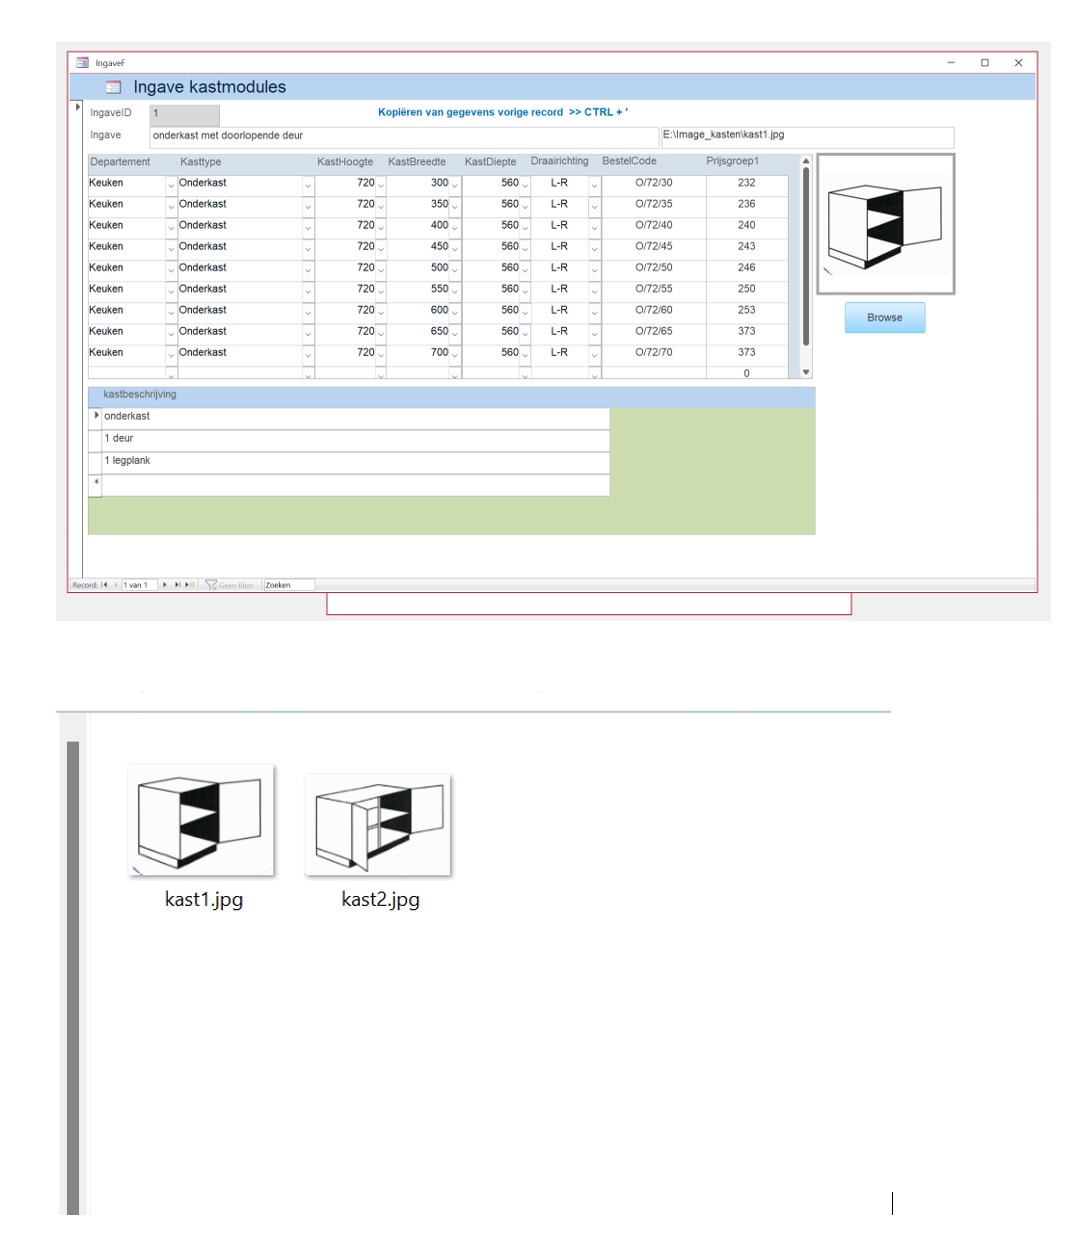Go to the first record navigation icon

pos(104,585)
